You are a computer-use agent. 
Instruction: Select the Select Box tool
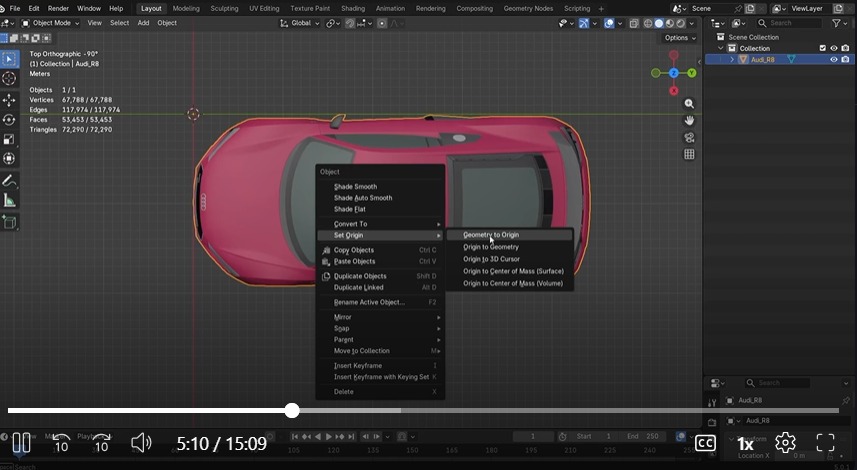9,59
